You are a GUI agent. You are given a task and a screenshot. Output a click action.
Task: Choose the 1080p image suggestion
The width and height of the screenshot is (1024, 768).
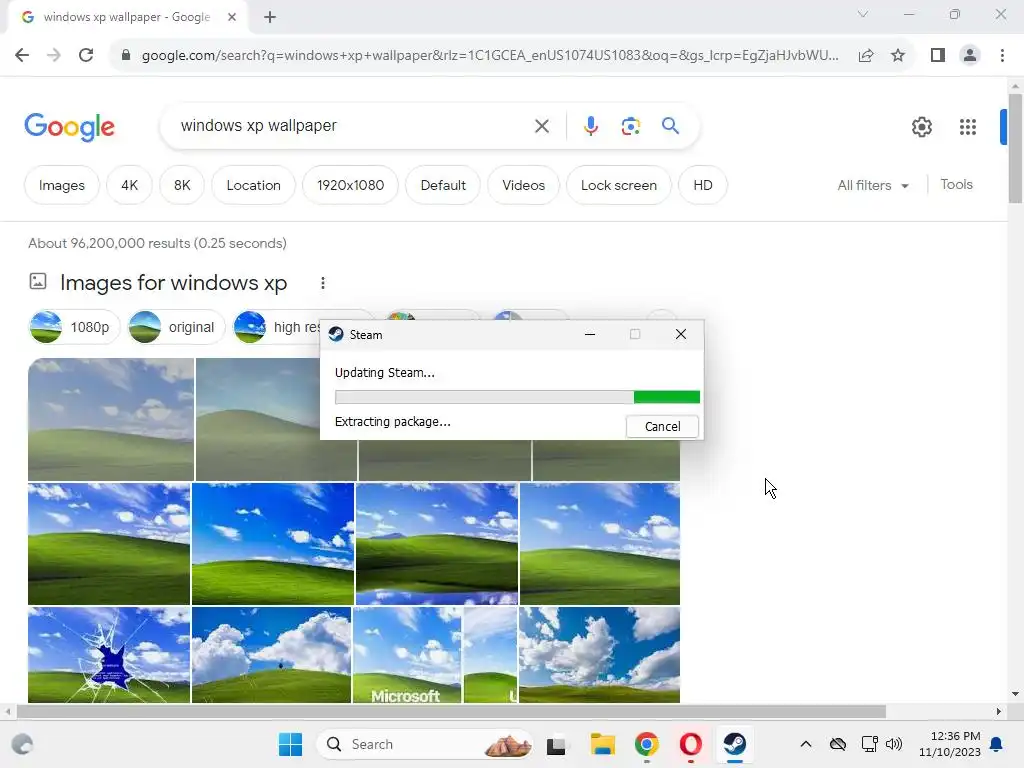click(74, 327)
